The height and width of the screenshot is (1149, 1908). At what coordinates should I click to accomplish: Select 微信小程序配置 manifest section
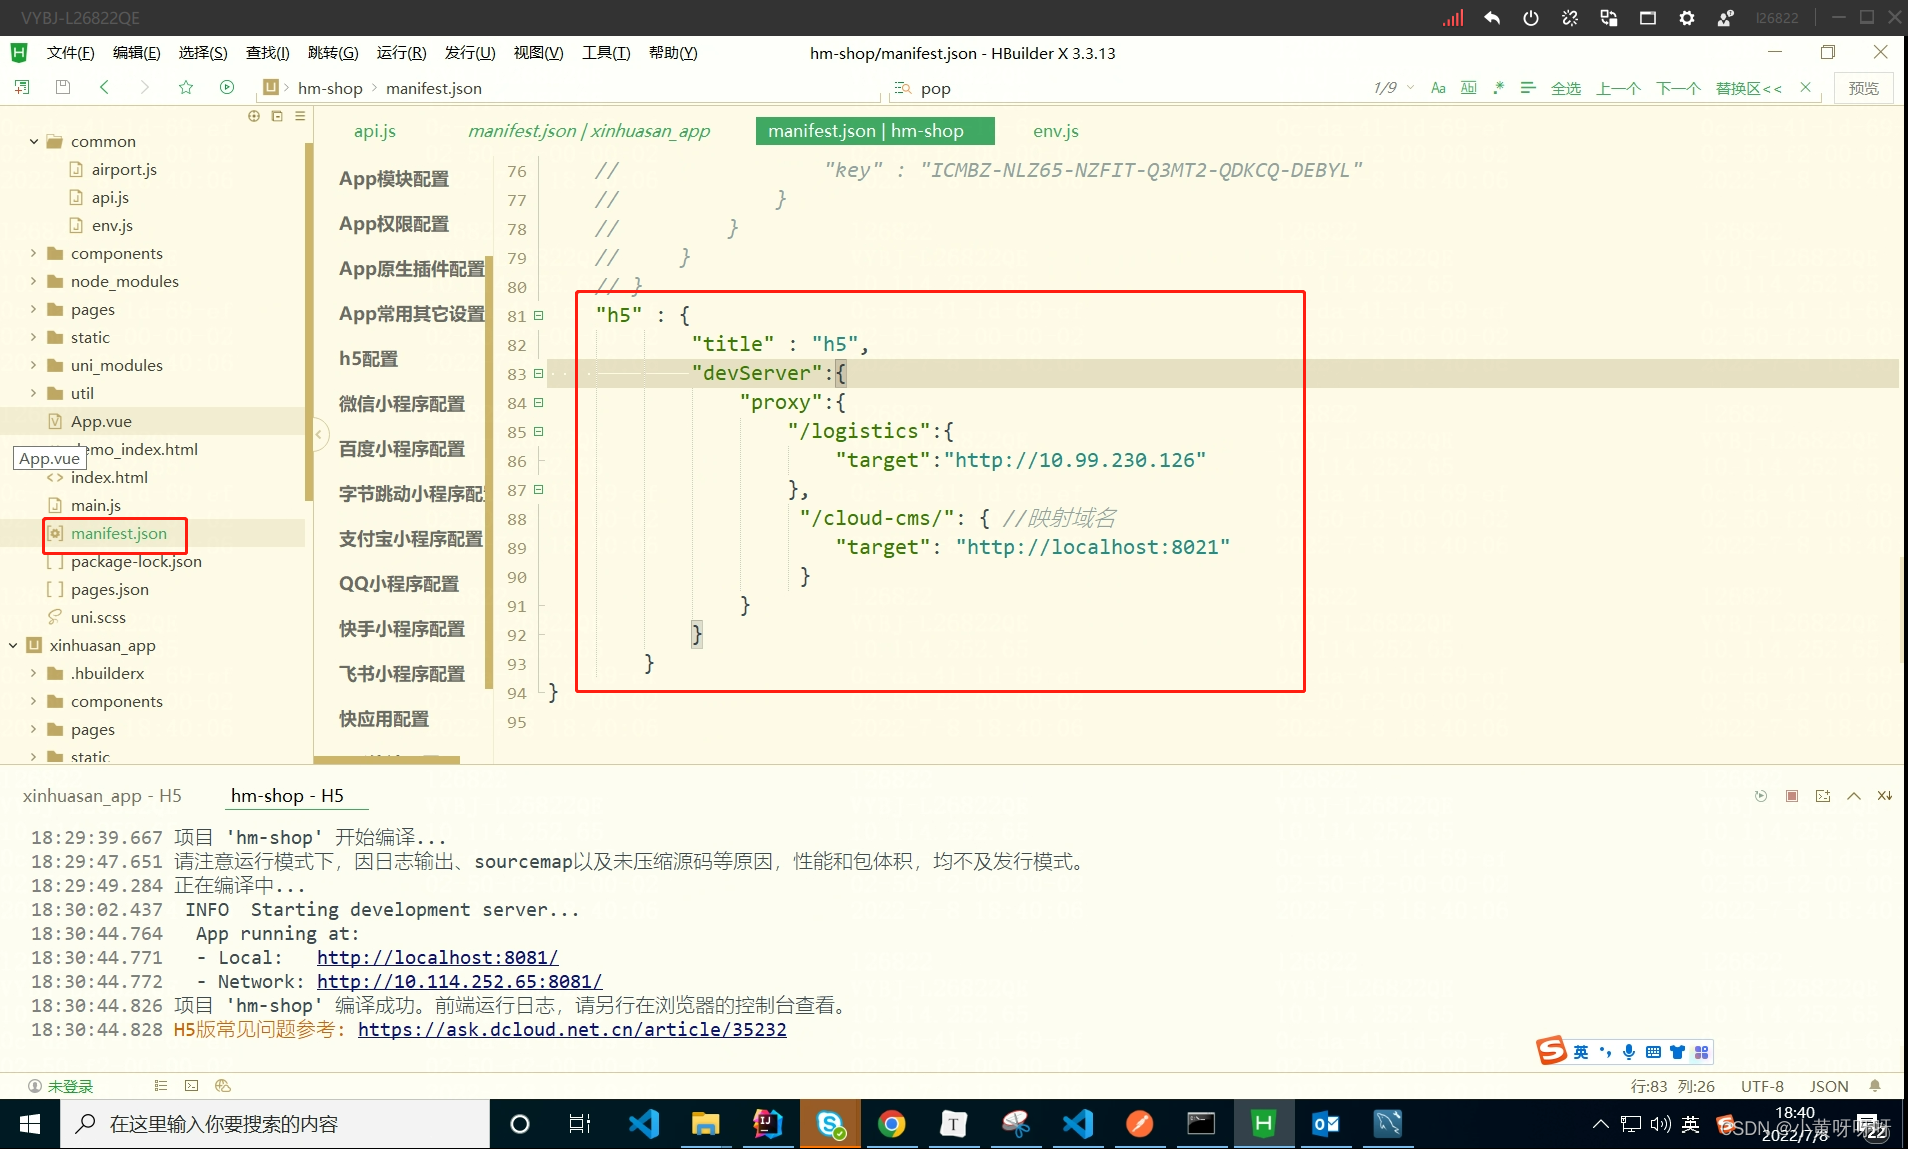point(401,404)
